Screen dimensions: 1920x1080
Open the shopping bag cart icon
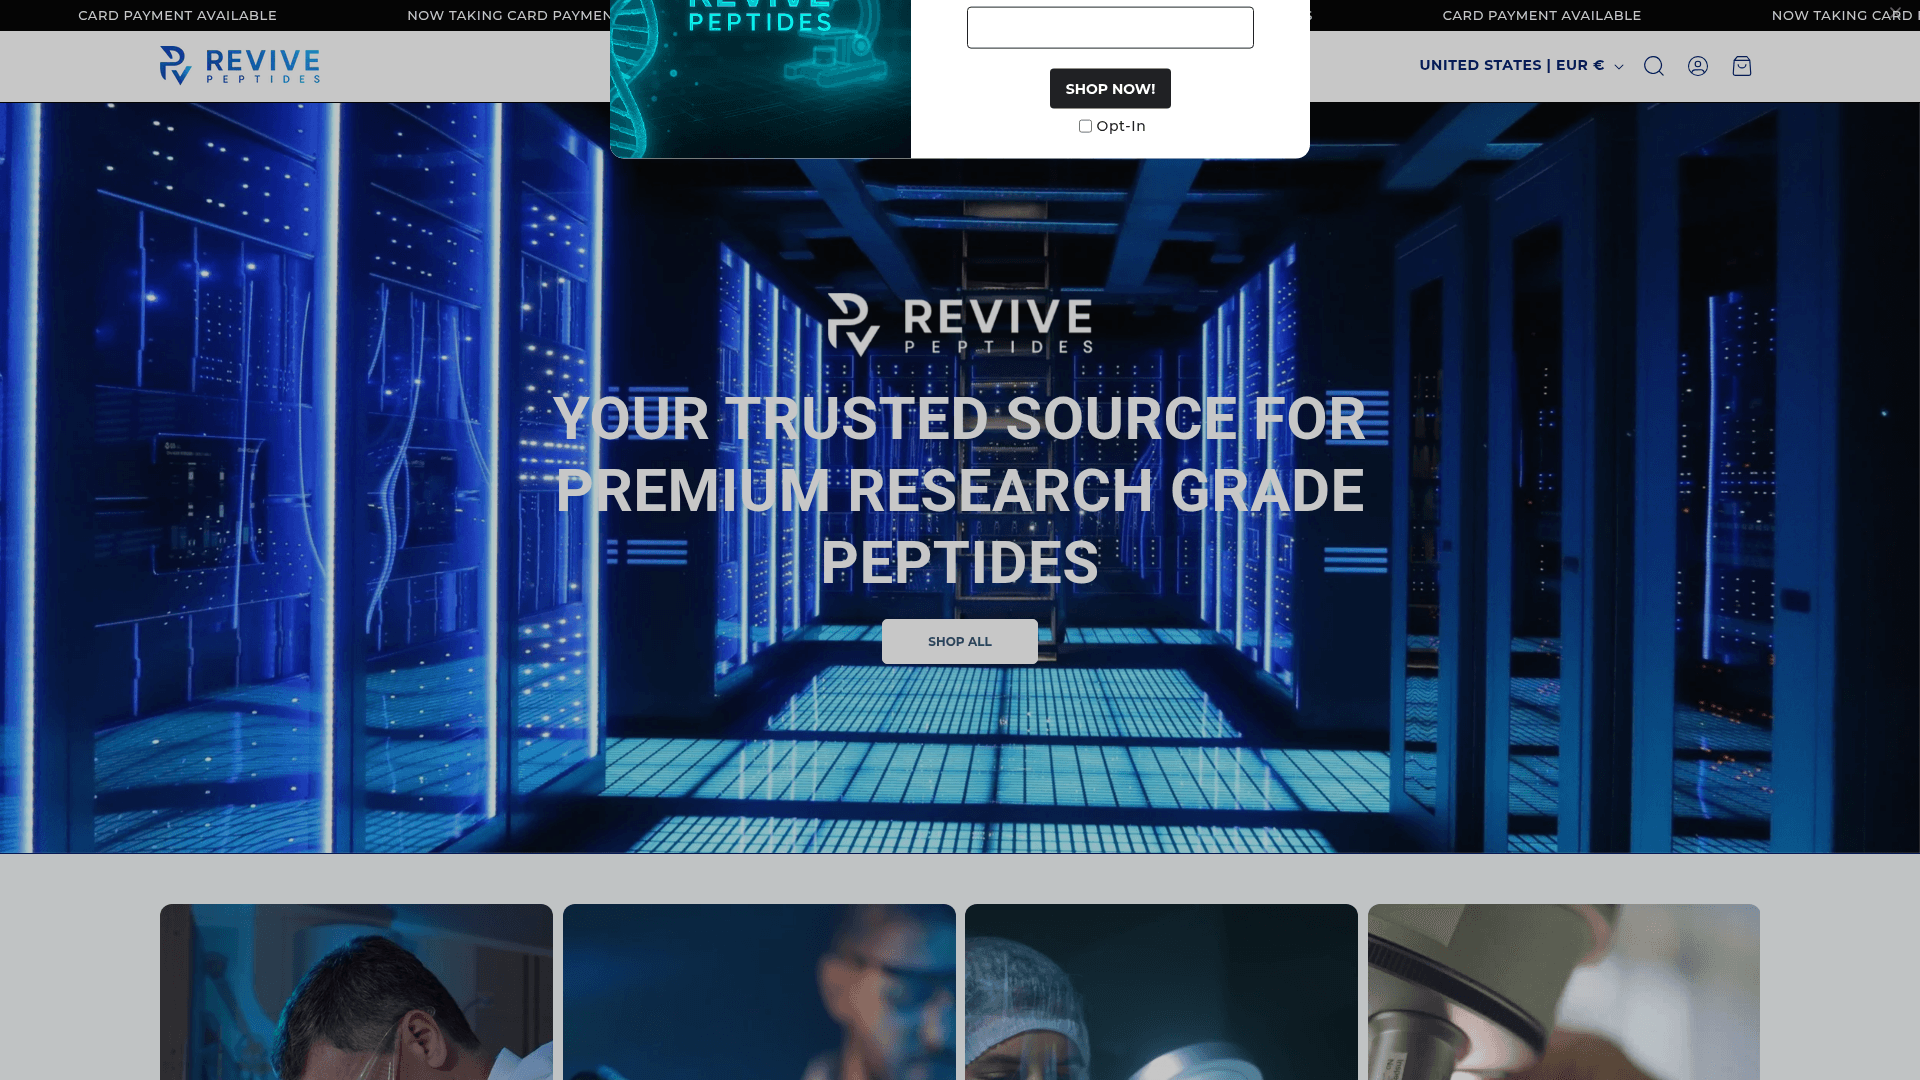(1742, 66)
